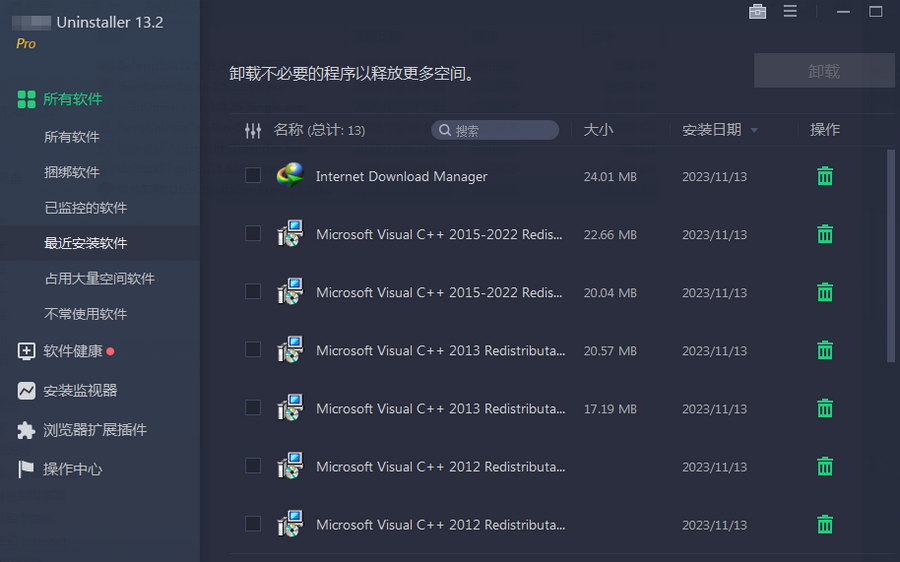
Task: Open 浏览器扩展插件 section
Action: pos(95,430)
